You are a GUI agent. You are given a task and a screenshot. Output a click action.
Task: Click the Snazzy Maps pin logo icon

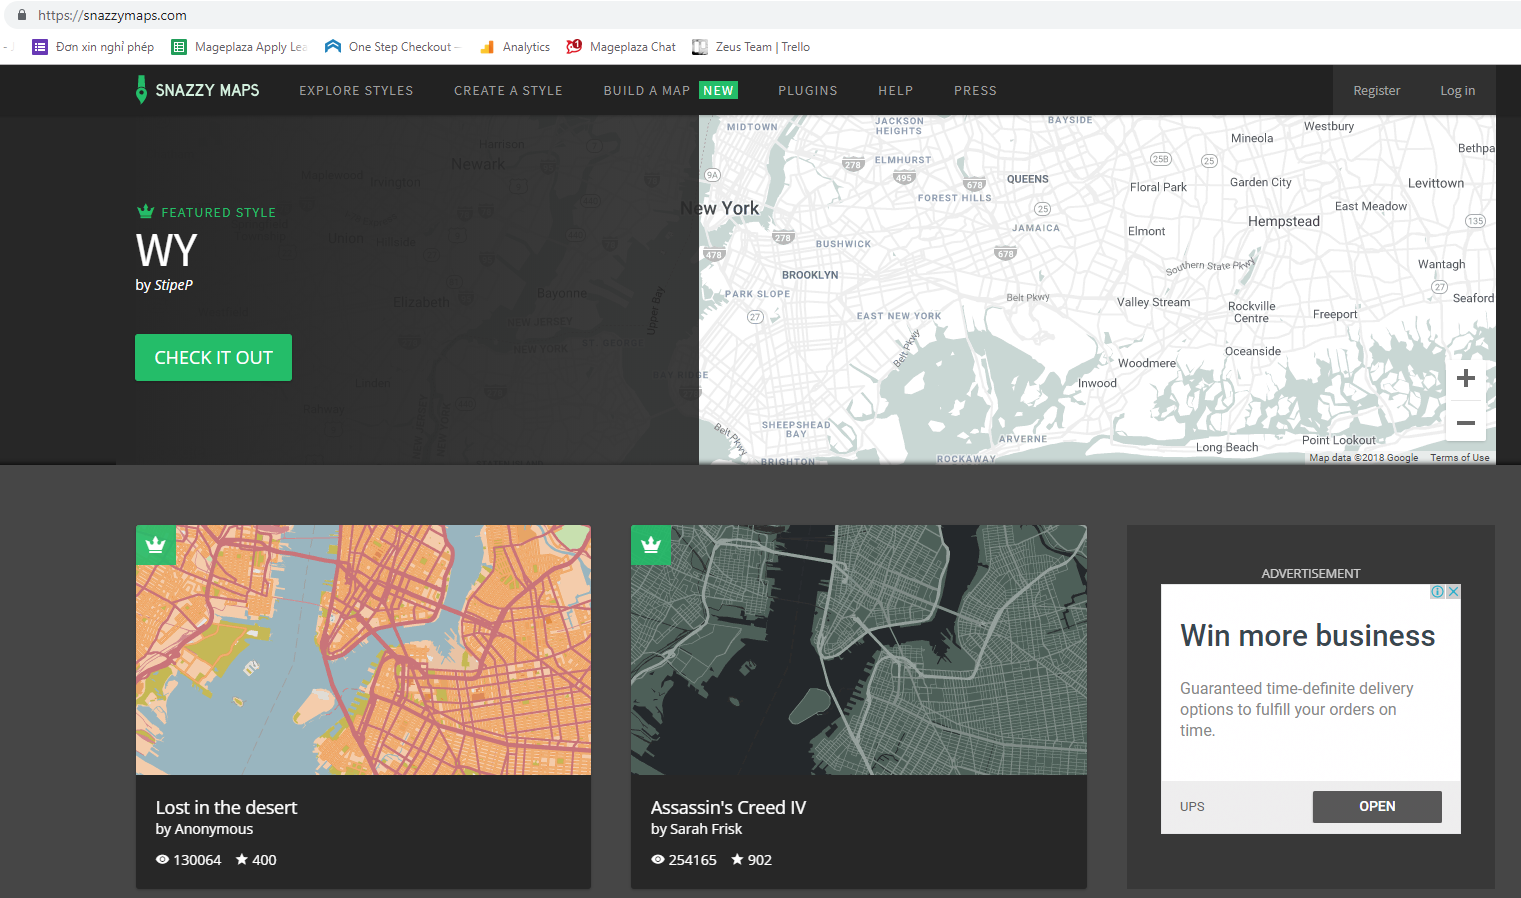tap(141, 90)
